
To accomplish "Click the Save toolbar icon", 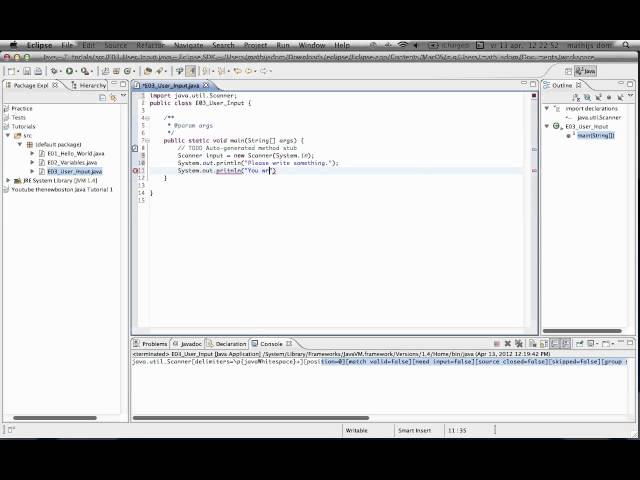I will 27,71.
